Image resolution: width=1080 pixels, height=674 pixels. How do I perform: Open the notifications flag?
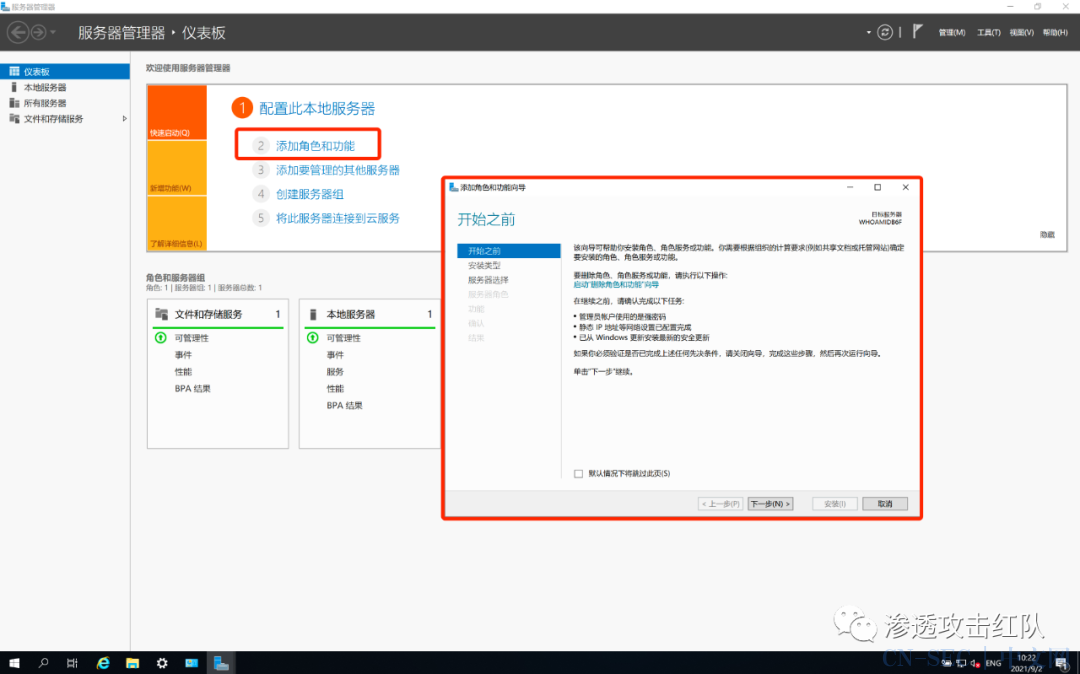pyautogui.click(x=917, y=32)
